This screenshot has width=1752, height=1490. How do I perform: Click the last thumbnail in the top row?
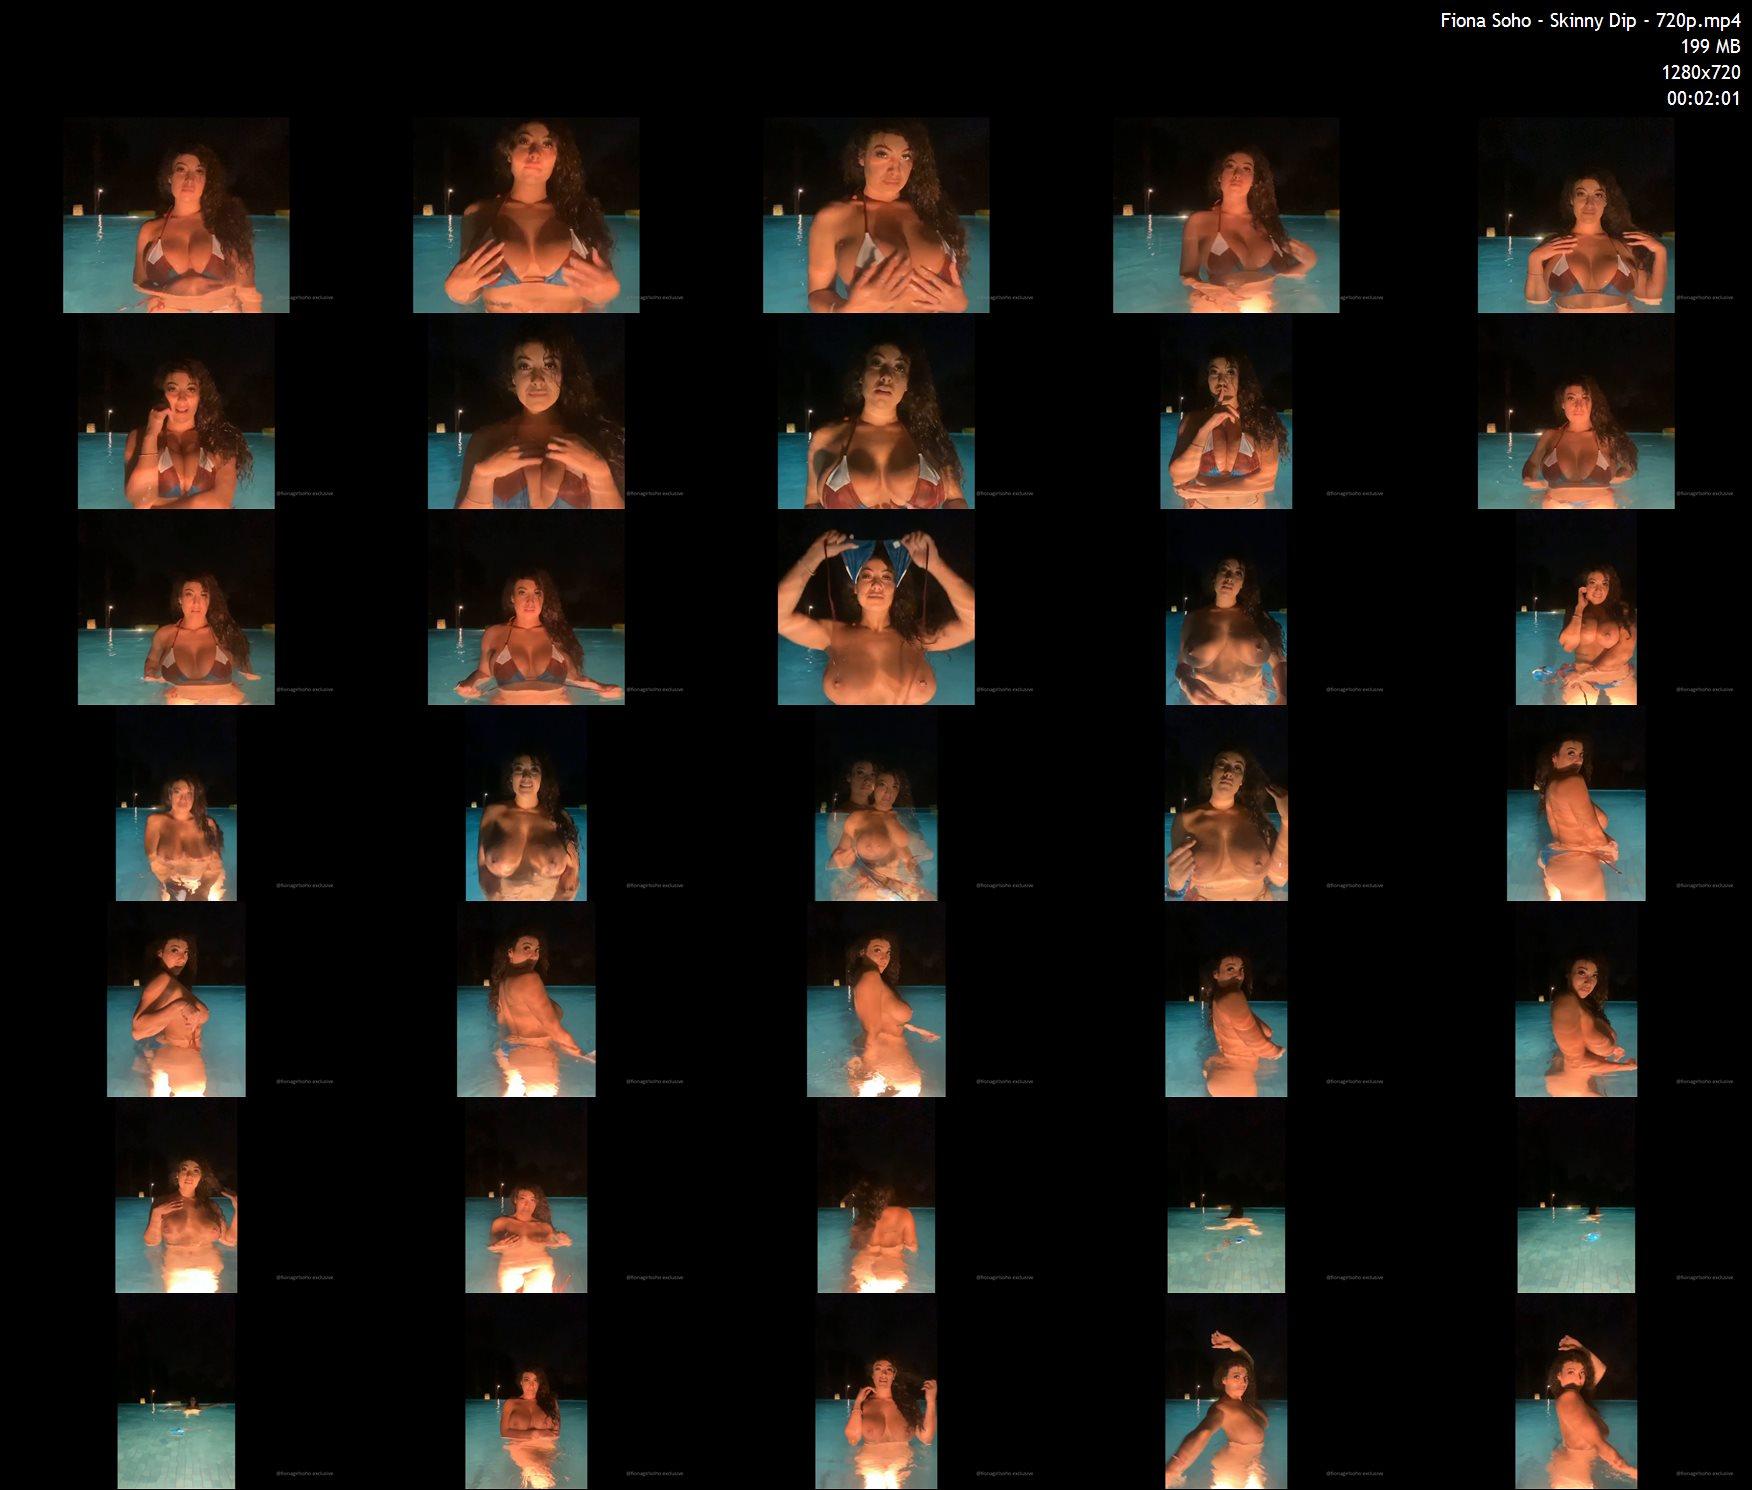pos(1576,215)
